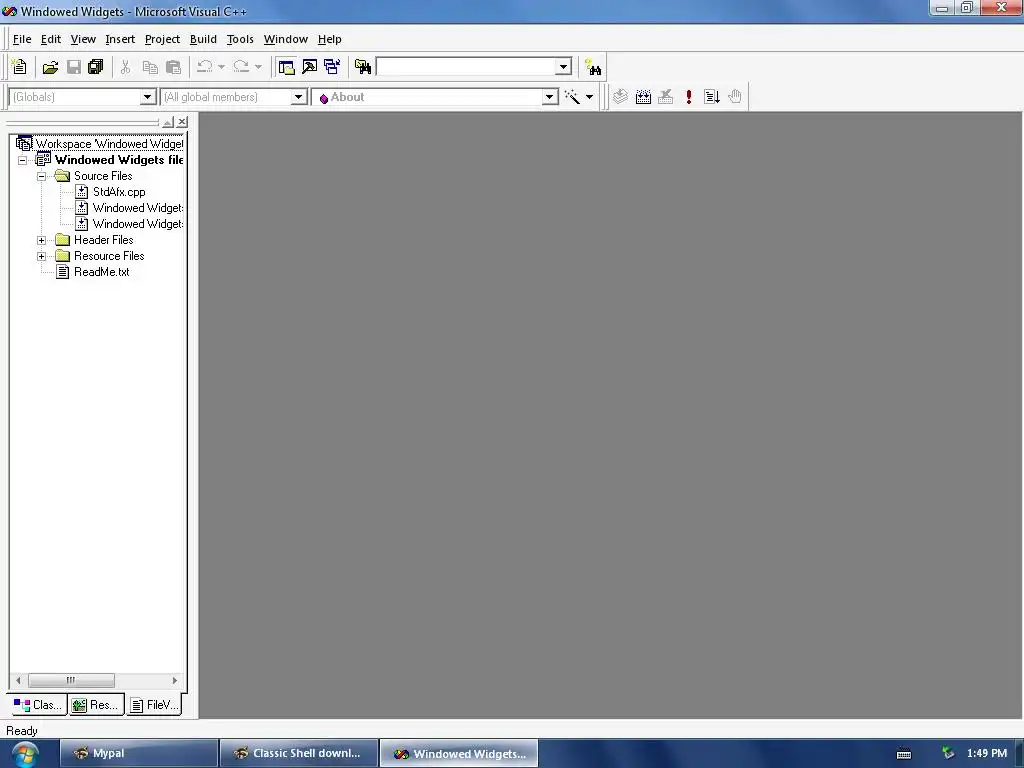
Task: Open the Help menu
Action: (329, 39)
